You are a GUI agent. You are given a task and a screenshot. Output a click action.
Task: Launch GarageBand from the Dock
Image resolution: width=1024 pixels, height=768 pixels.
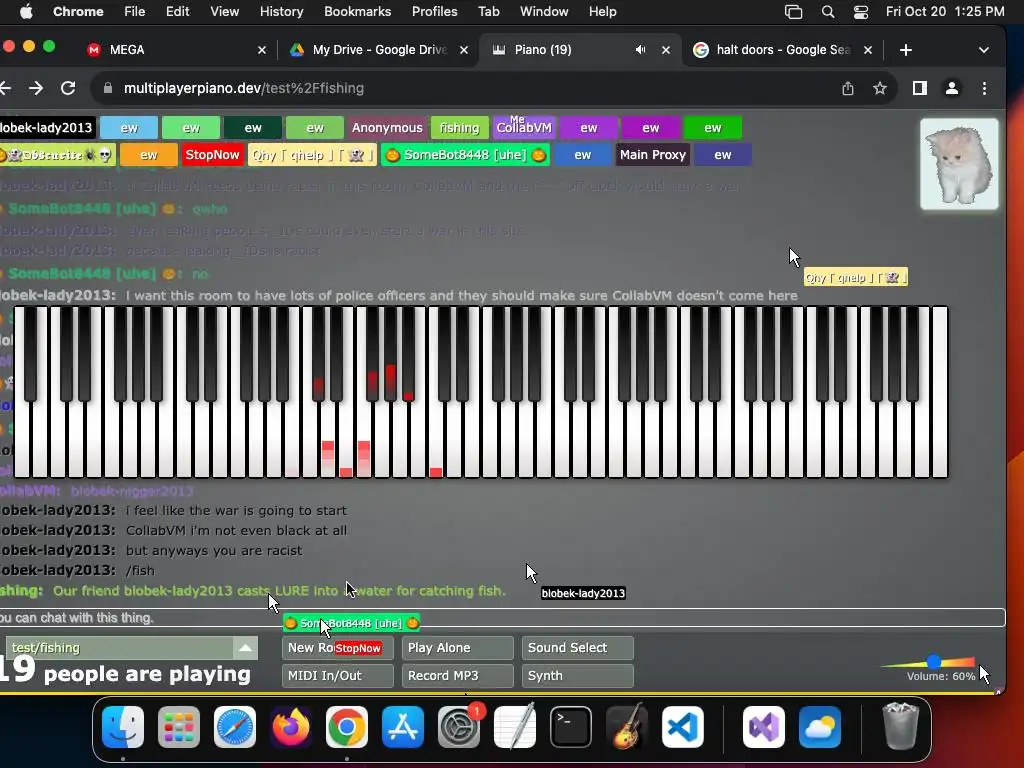(627, 726)
